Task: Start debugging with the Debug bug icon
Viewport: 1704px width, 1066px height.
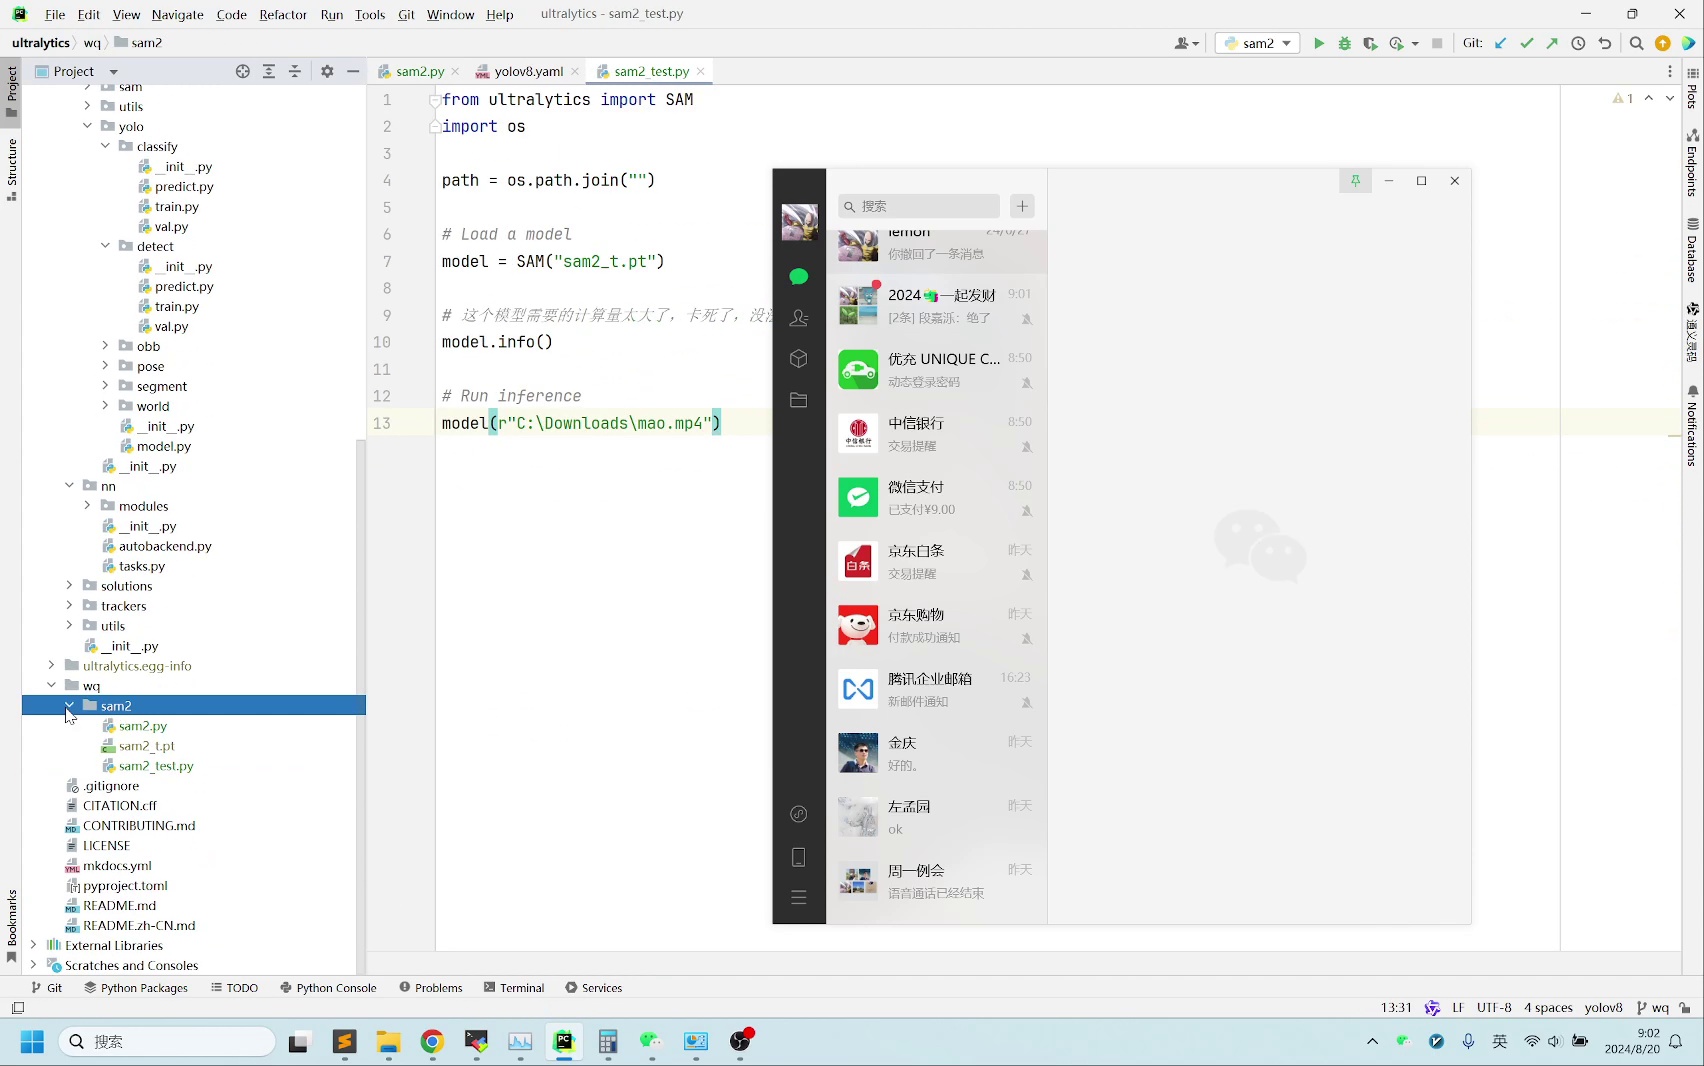Action: 1345,43
